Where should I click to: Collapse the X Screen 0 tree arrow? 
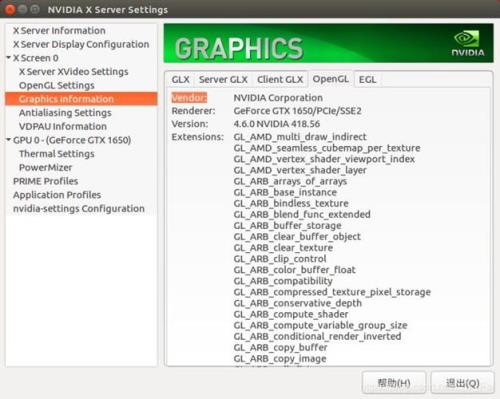point(9,58)
